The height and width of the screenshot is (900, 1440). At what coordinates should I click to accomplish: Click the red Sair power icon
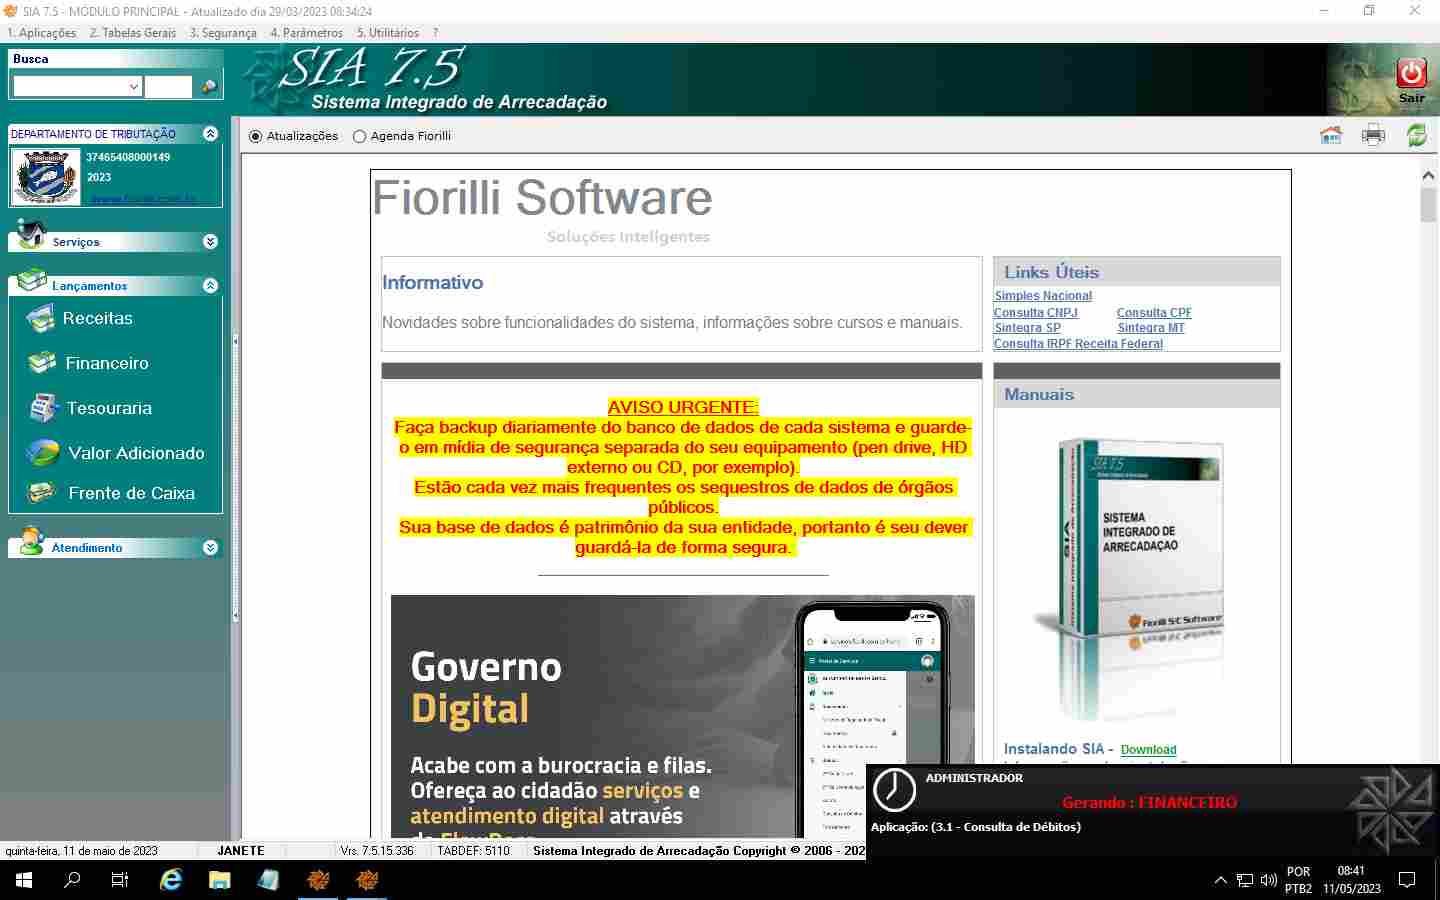coord(1411,73)
